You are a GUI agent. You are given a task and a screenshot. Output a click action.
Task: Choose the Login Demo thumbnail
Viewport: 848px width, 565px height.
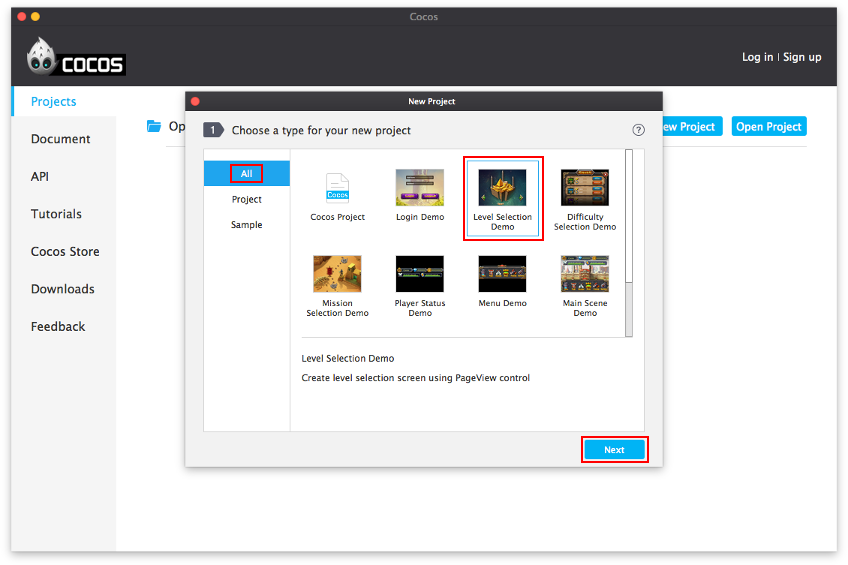pos(420,187)
